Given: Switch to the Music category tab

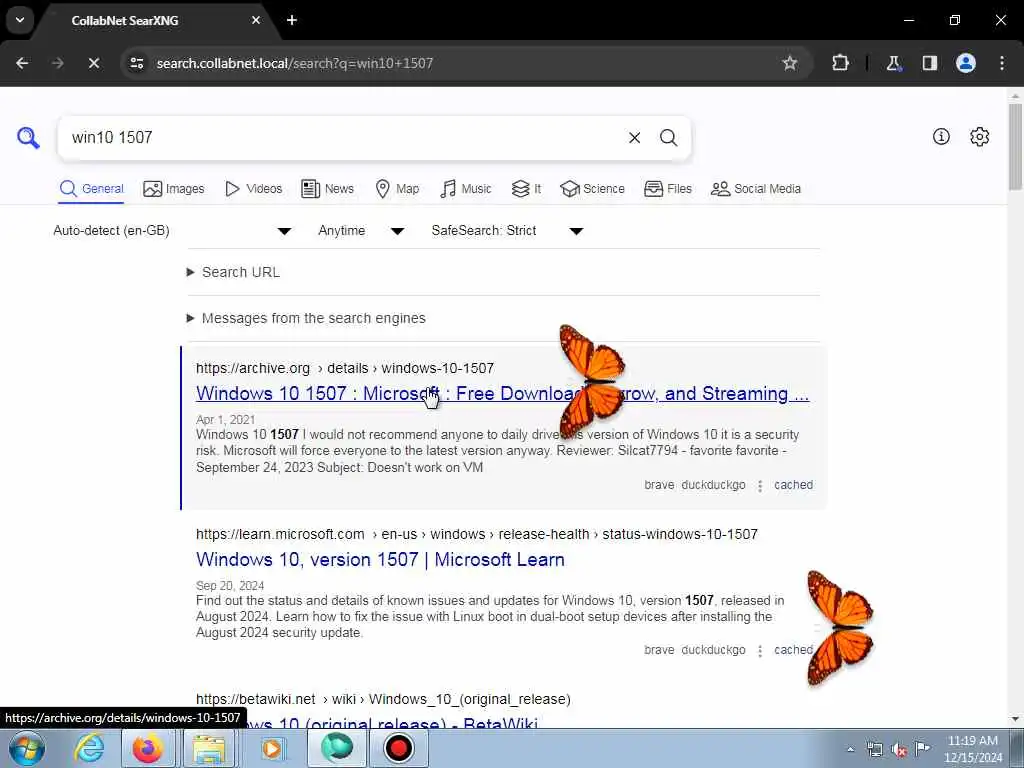Looking at the screenshot, I should click(466, 189).
